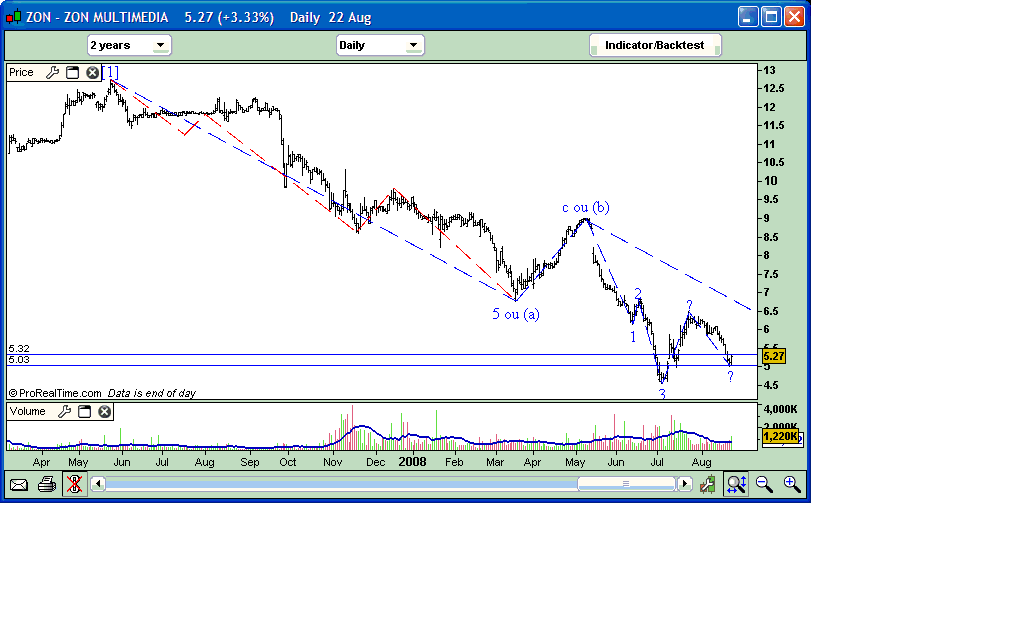Send chart by email envelope icon
The width and height of the screenshot is (1024, 640).
pyautogui.click(x=19, y=485)
